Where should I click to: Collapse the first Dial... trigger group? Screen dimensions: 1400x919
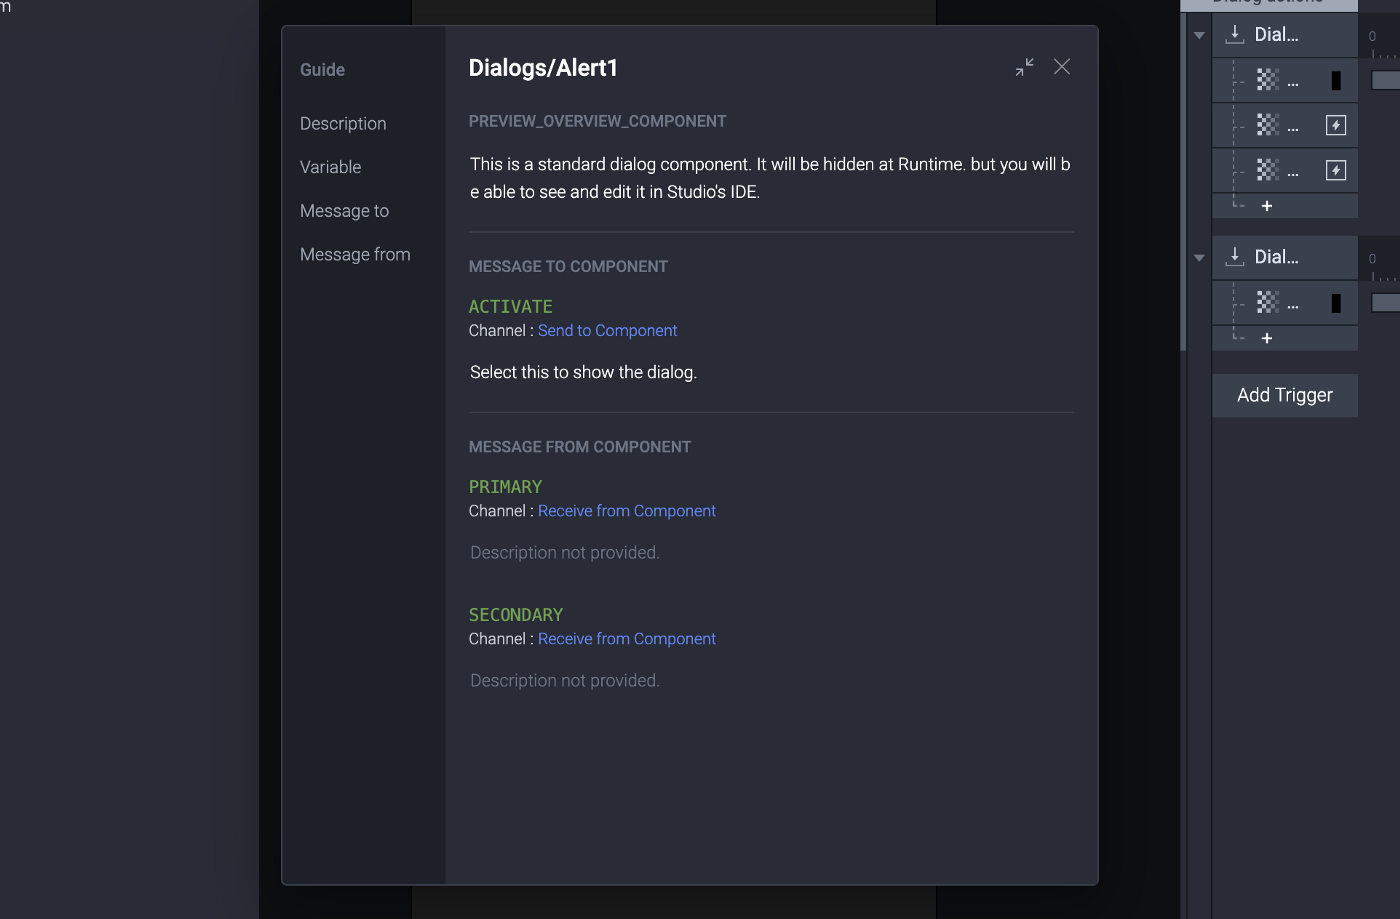coord(1199,36)
